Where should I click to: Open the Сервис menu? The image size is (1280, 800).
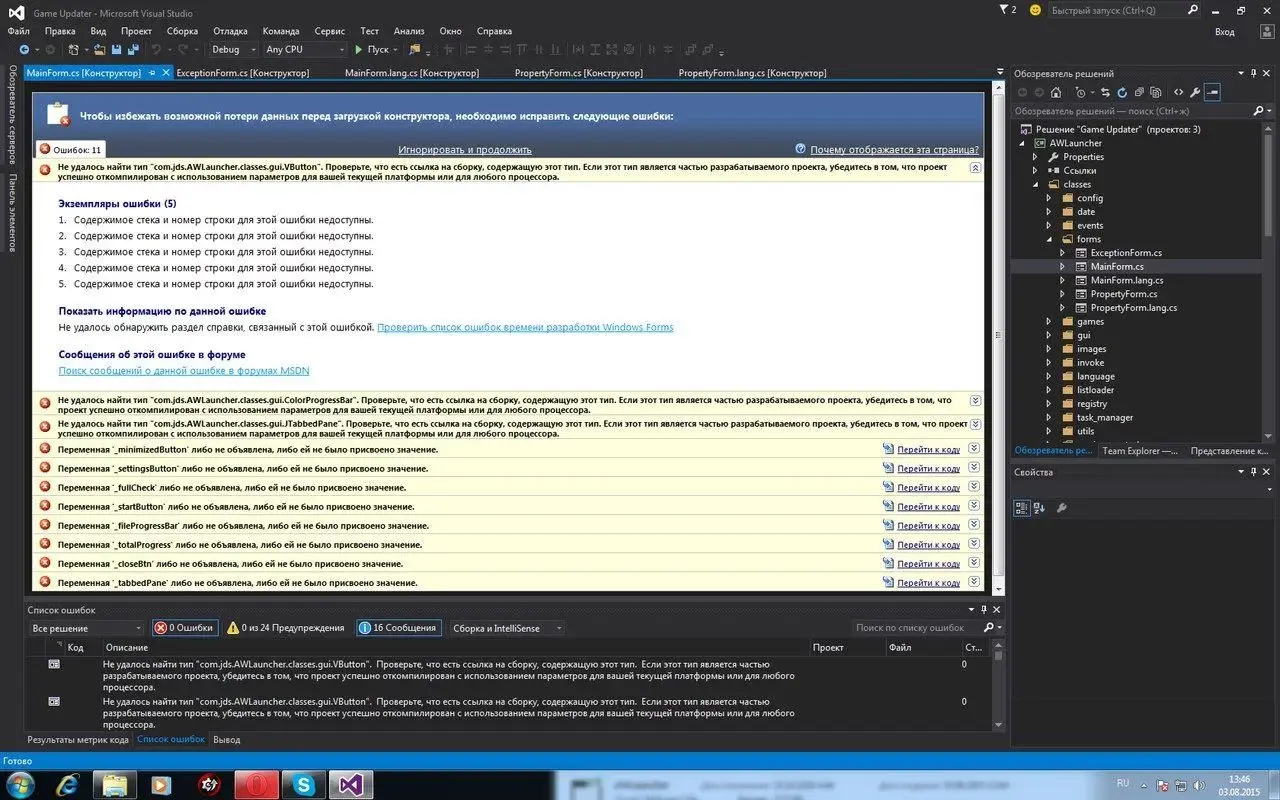point(329,31)
